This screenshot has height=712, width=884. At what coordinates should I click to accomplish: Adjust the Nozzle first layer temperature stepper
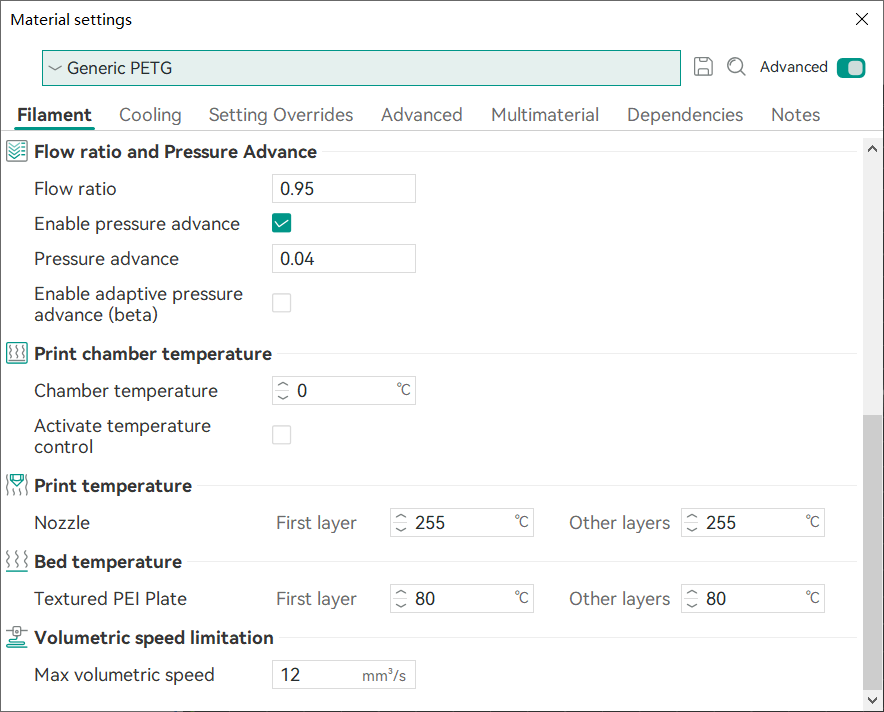(400, 523)
